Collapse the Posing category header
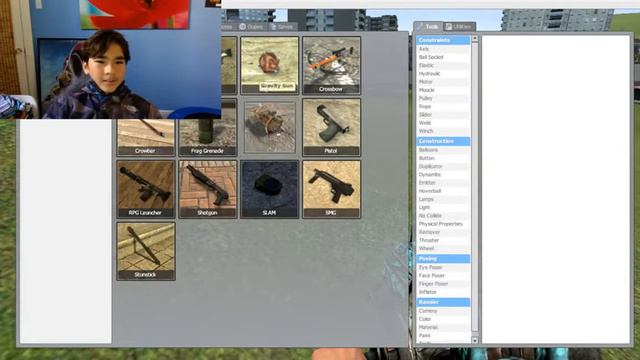Screen dimensions: 640x360 pyautogui.click(x=443, y=259)
